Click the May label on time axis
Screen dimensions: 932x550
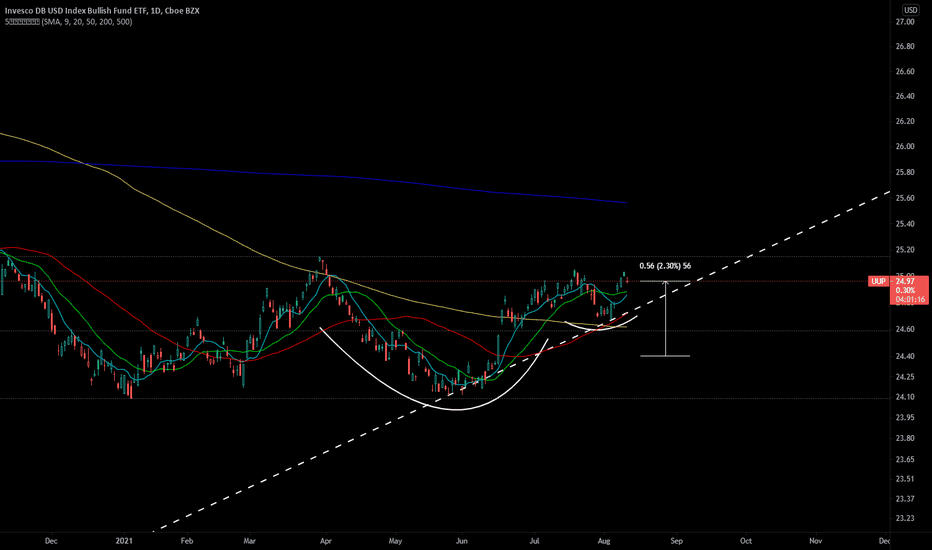click(395, 541)
